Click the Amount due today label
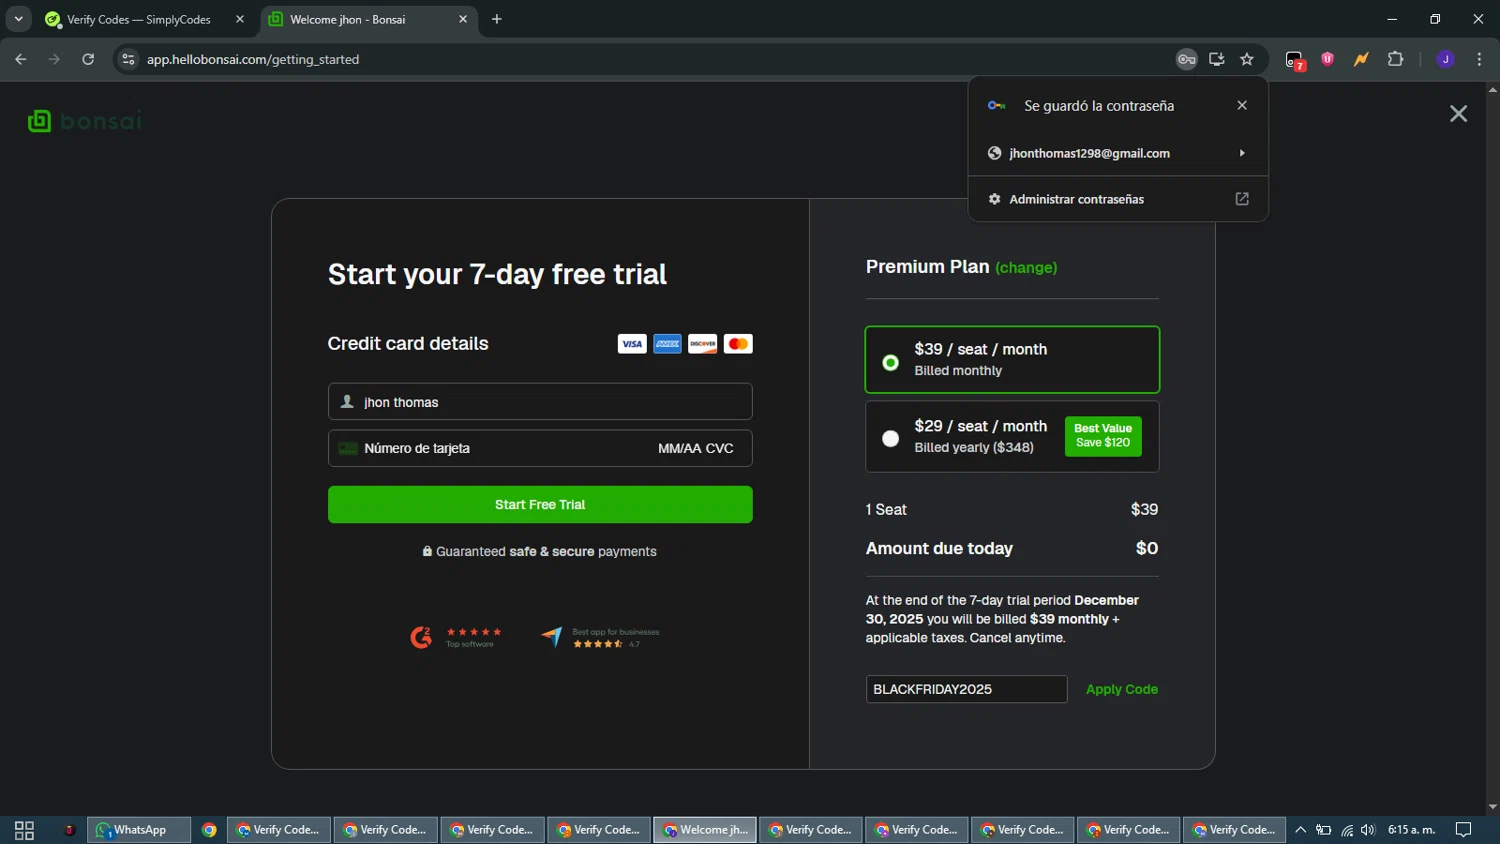Screen dimensions: 1500x844 [x=939, y=549]
